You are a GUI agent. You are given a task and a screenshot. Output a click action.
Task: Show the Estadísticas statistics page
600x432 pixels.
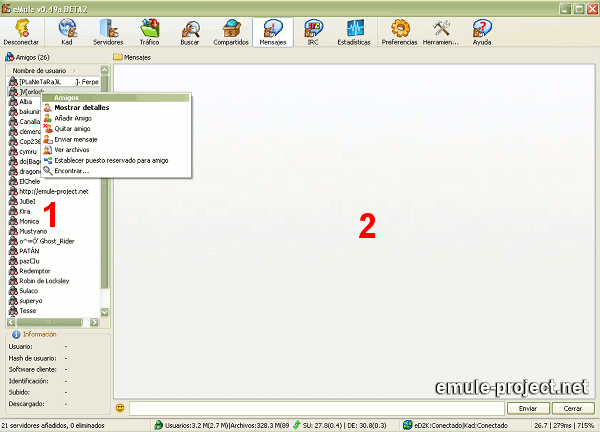pos(357,32)
